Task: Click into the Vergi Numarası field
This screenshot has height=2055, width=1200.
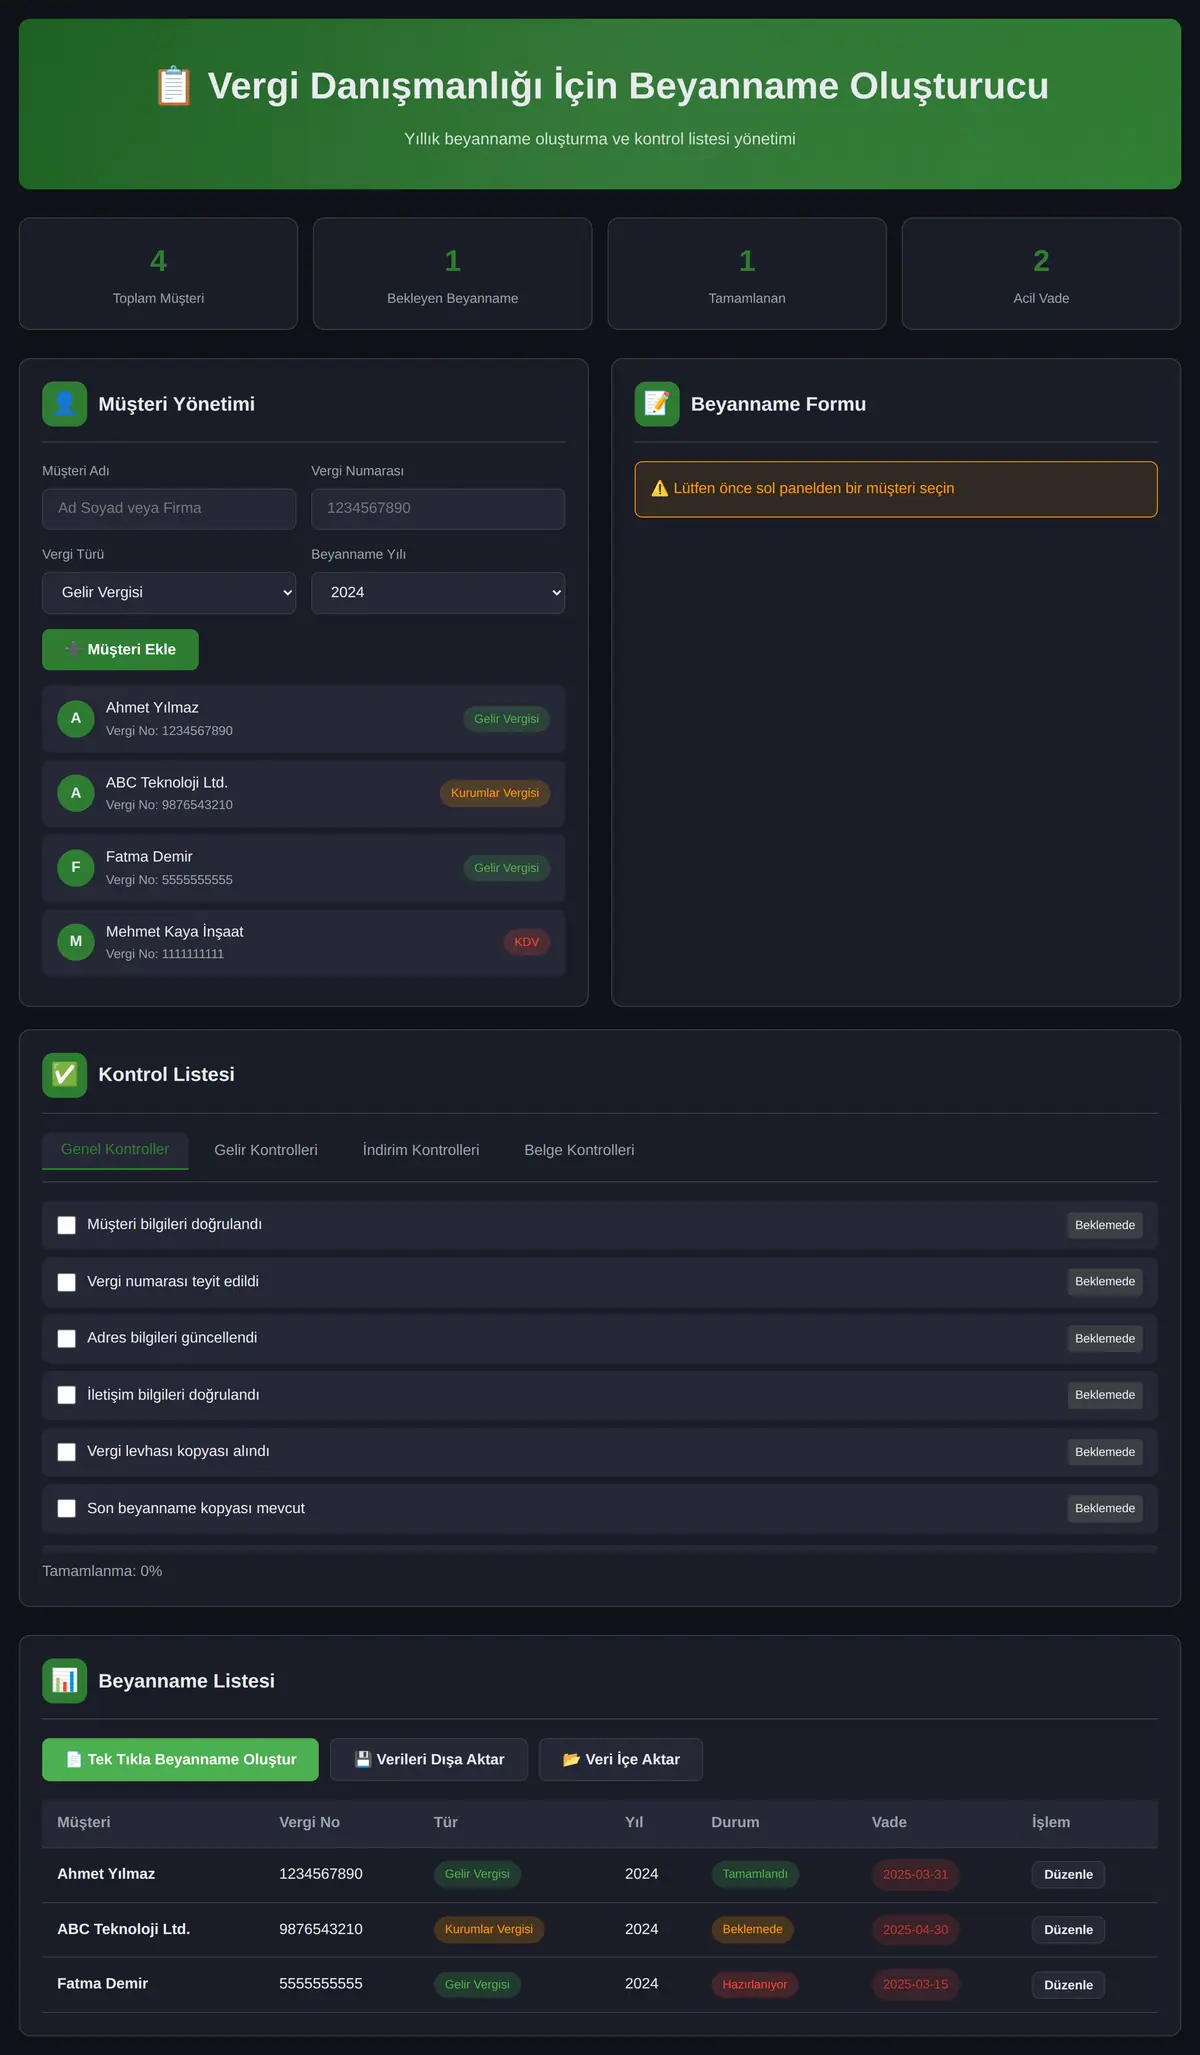Action: click(438, 509)
